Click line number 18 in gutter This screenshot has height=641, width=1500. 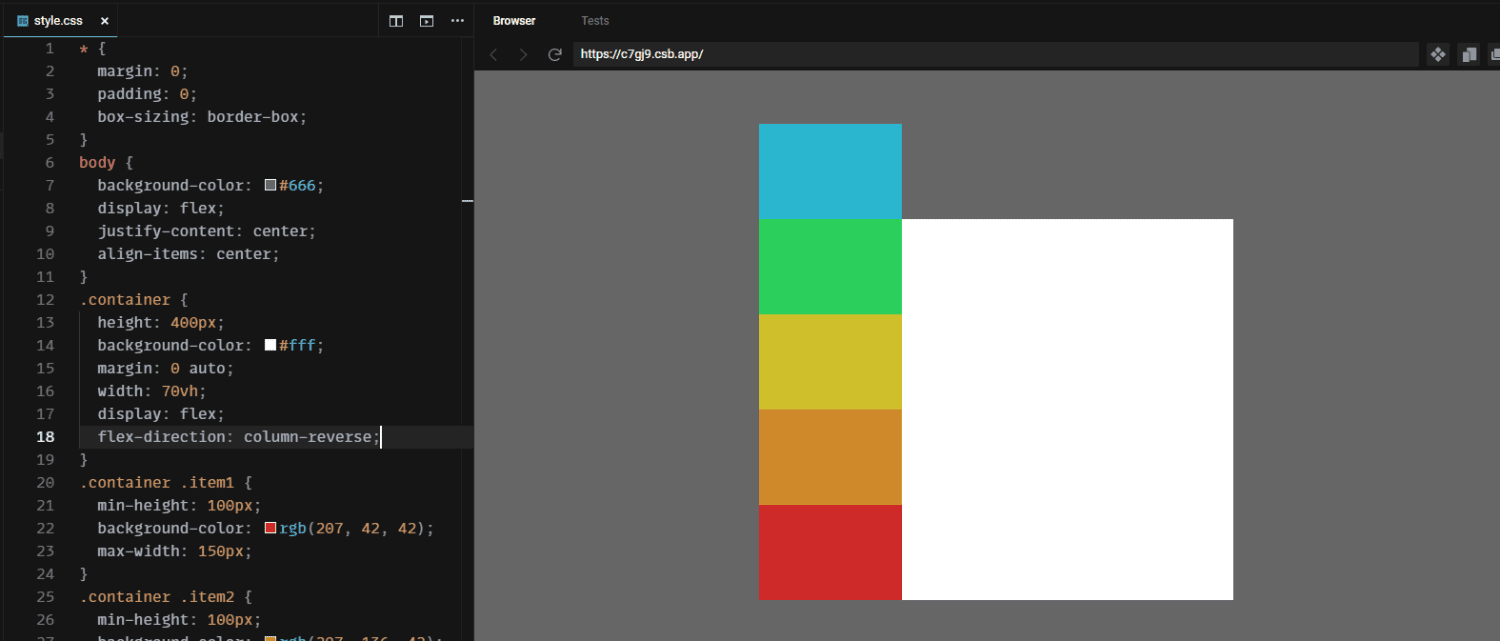(46, 437)
